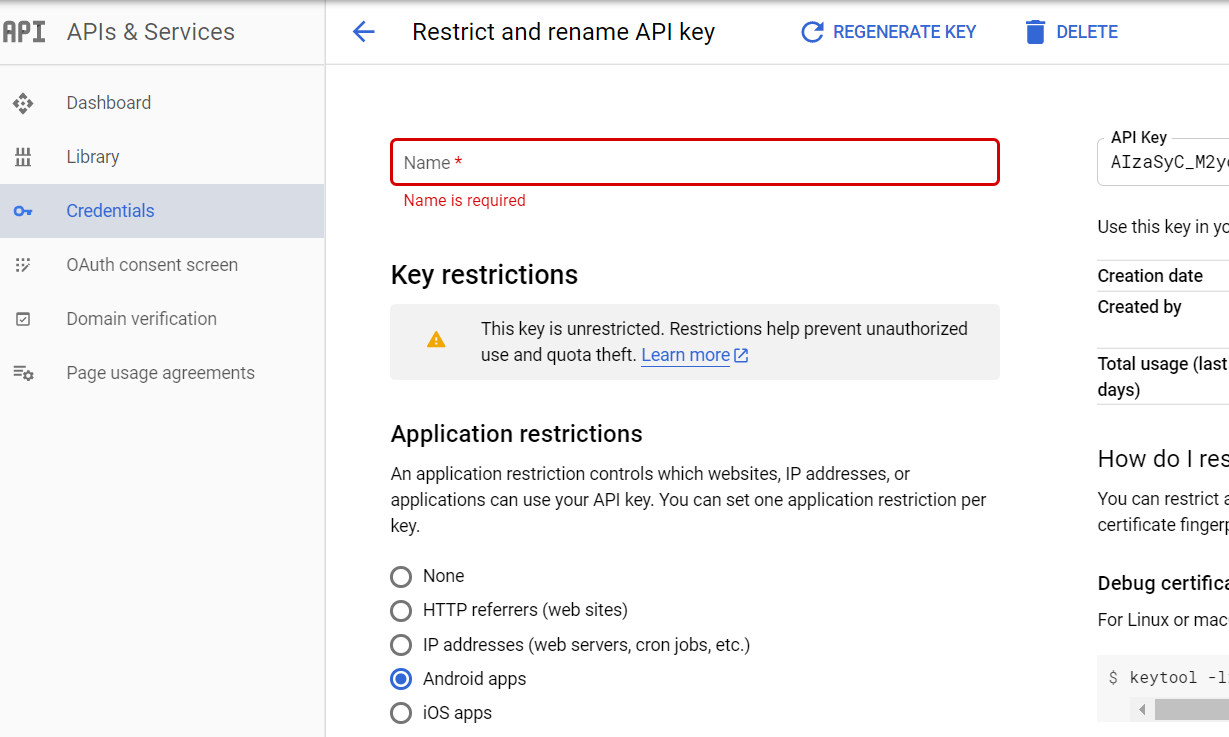Open the Learn more link
The image size is (1229, 737).
tap(686, 355)
